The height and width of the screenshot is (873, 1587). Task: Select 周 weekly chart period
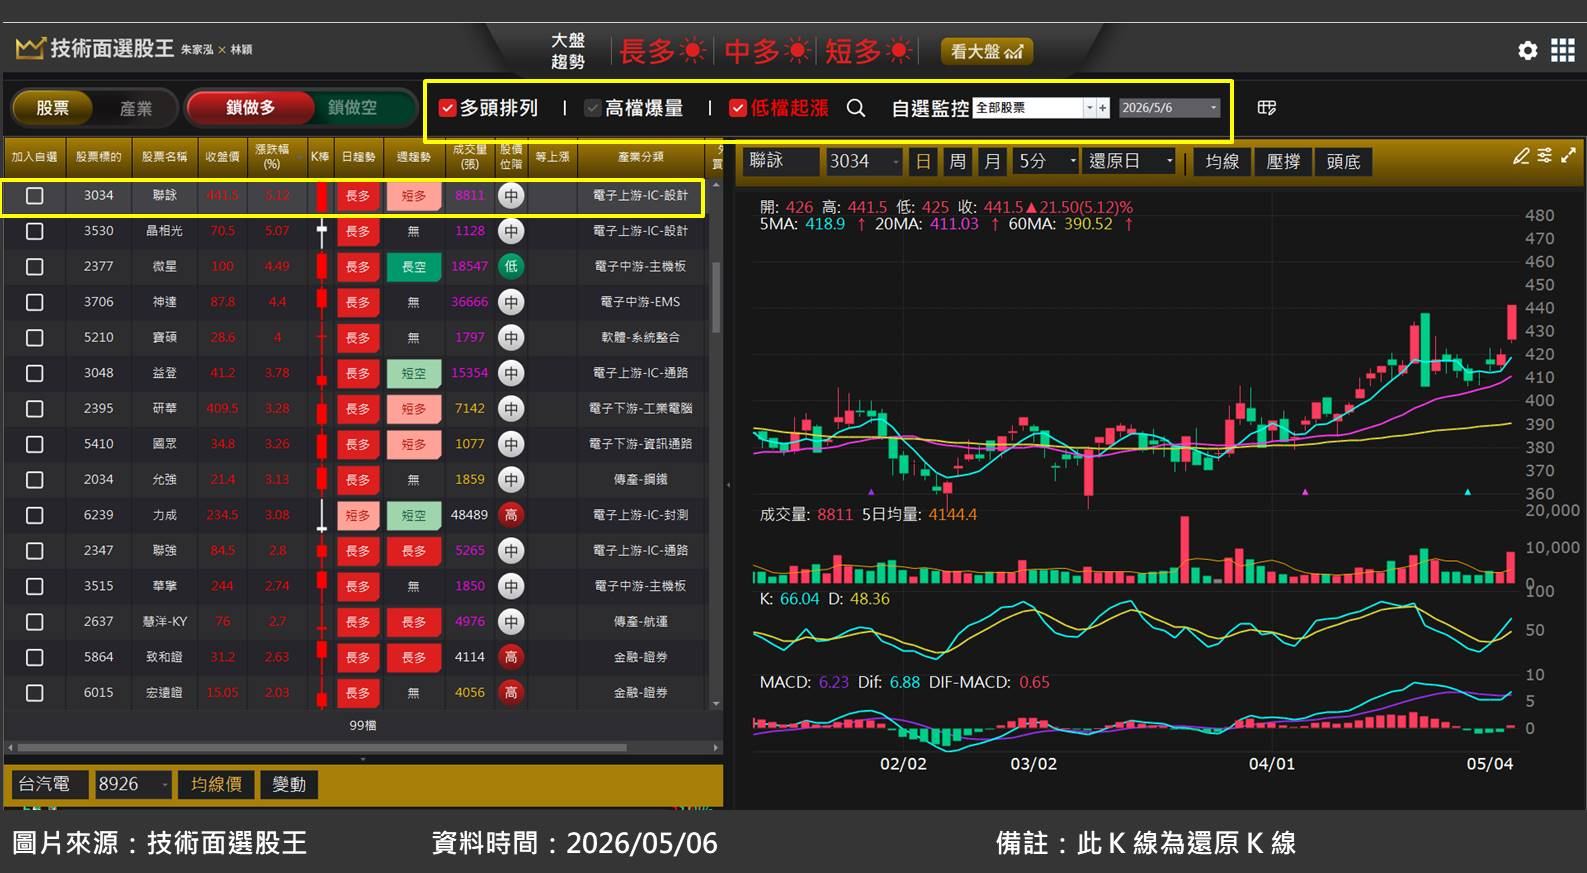point(958,161)
